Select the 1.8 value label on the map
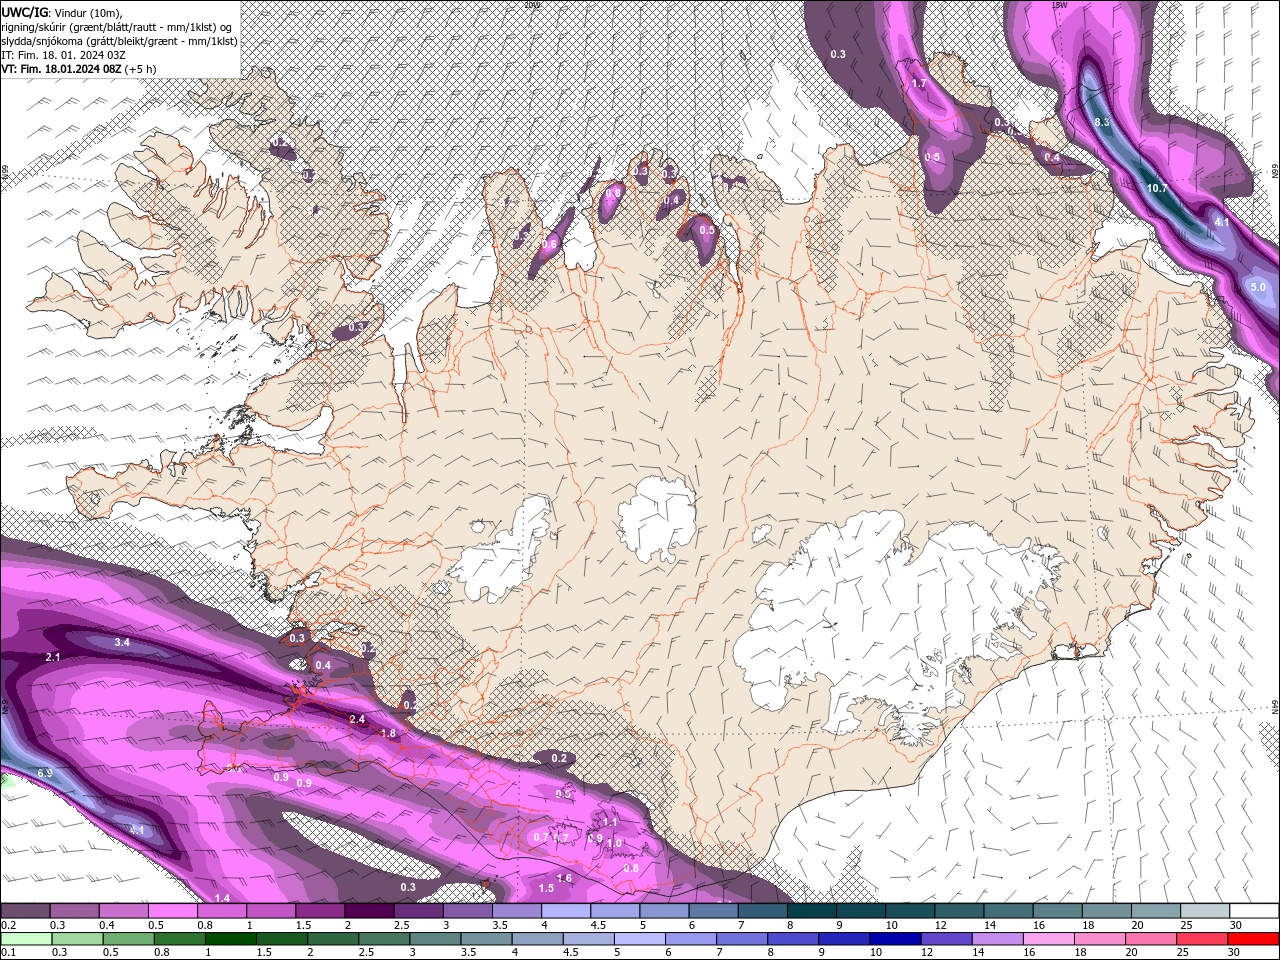Screen dimensions: 1280x960 point(389,734)
